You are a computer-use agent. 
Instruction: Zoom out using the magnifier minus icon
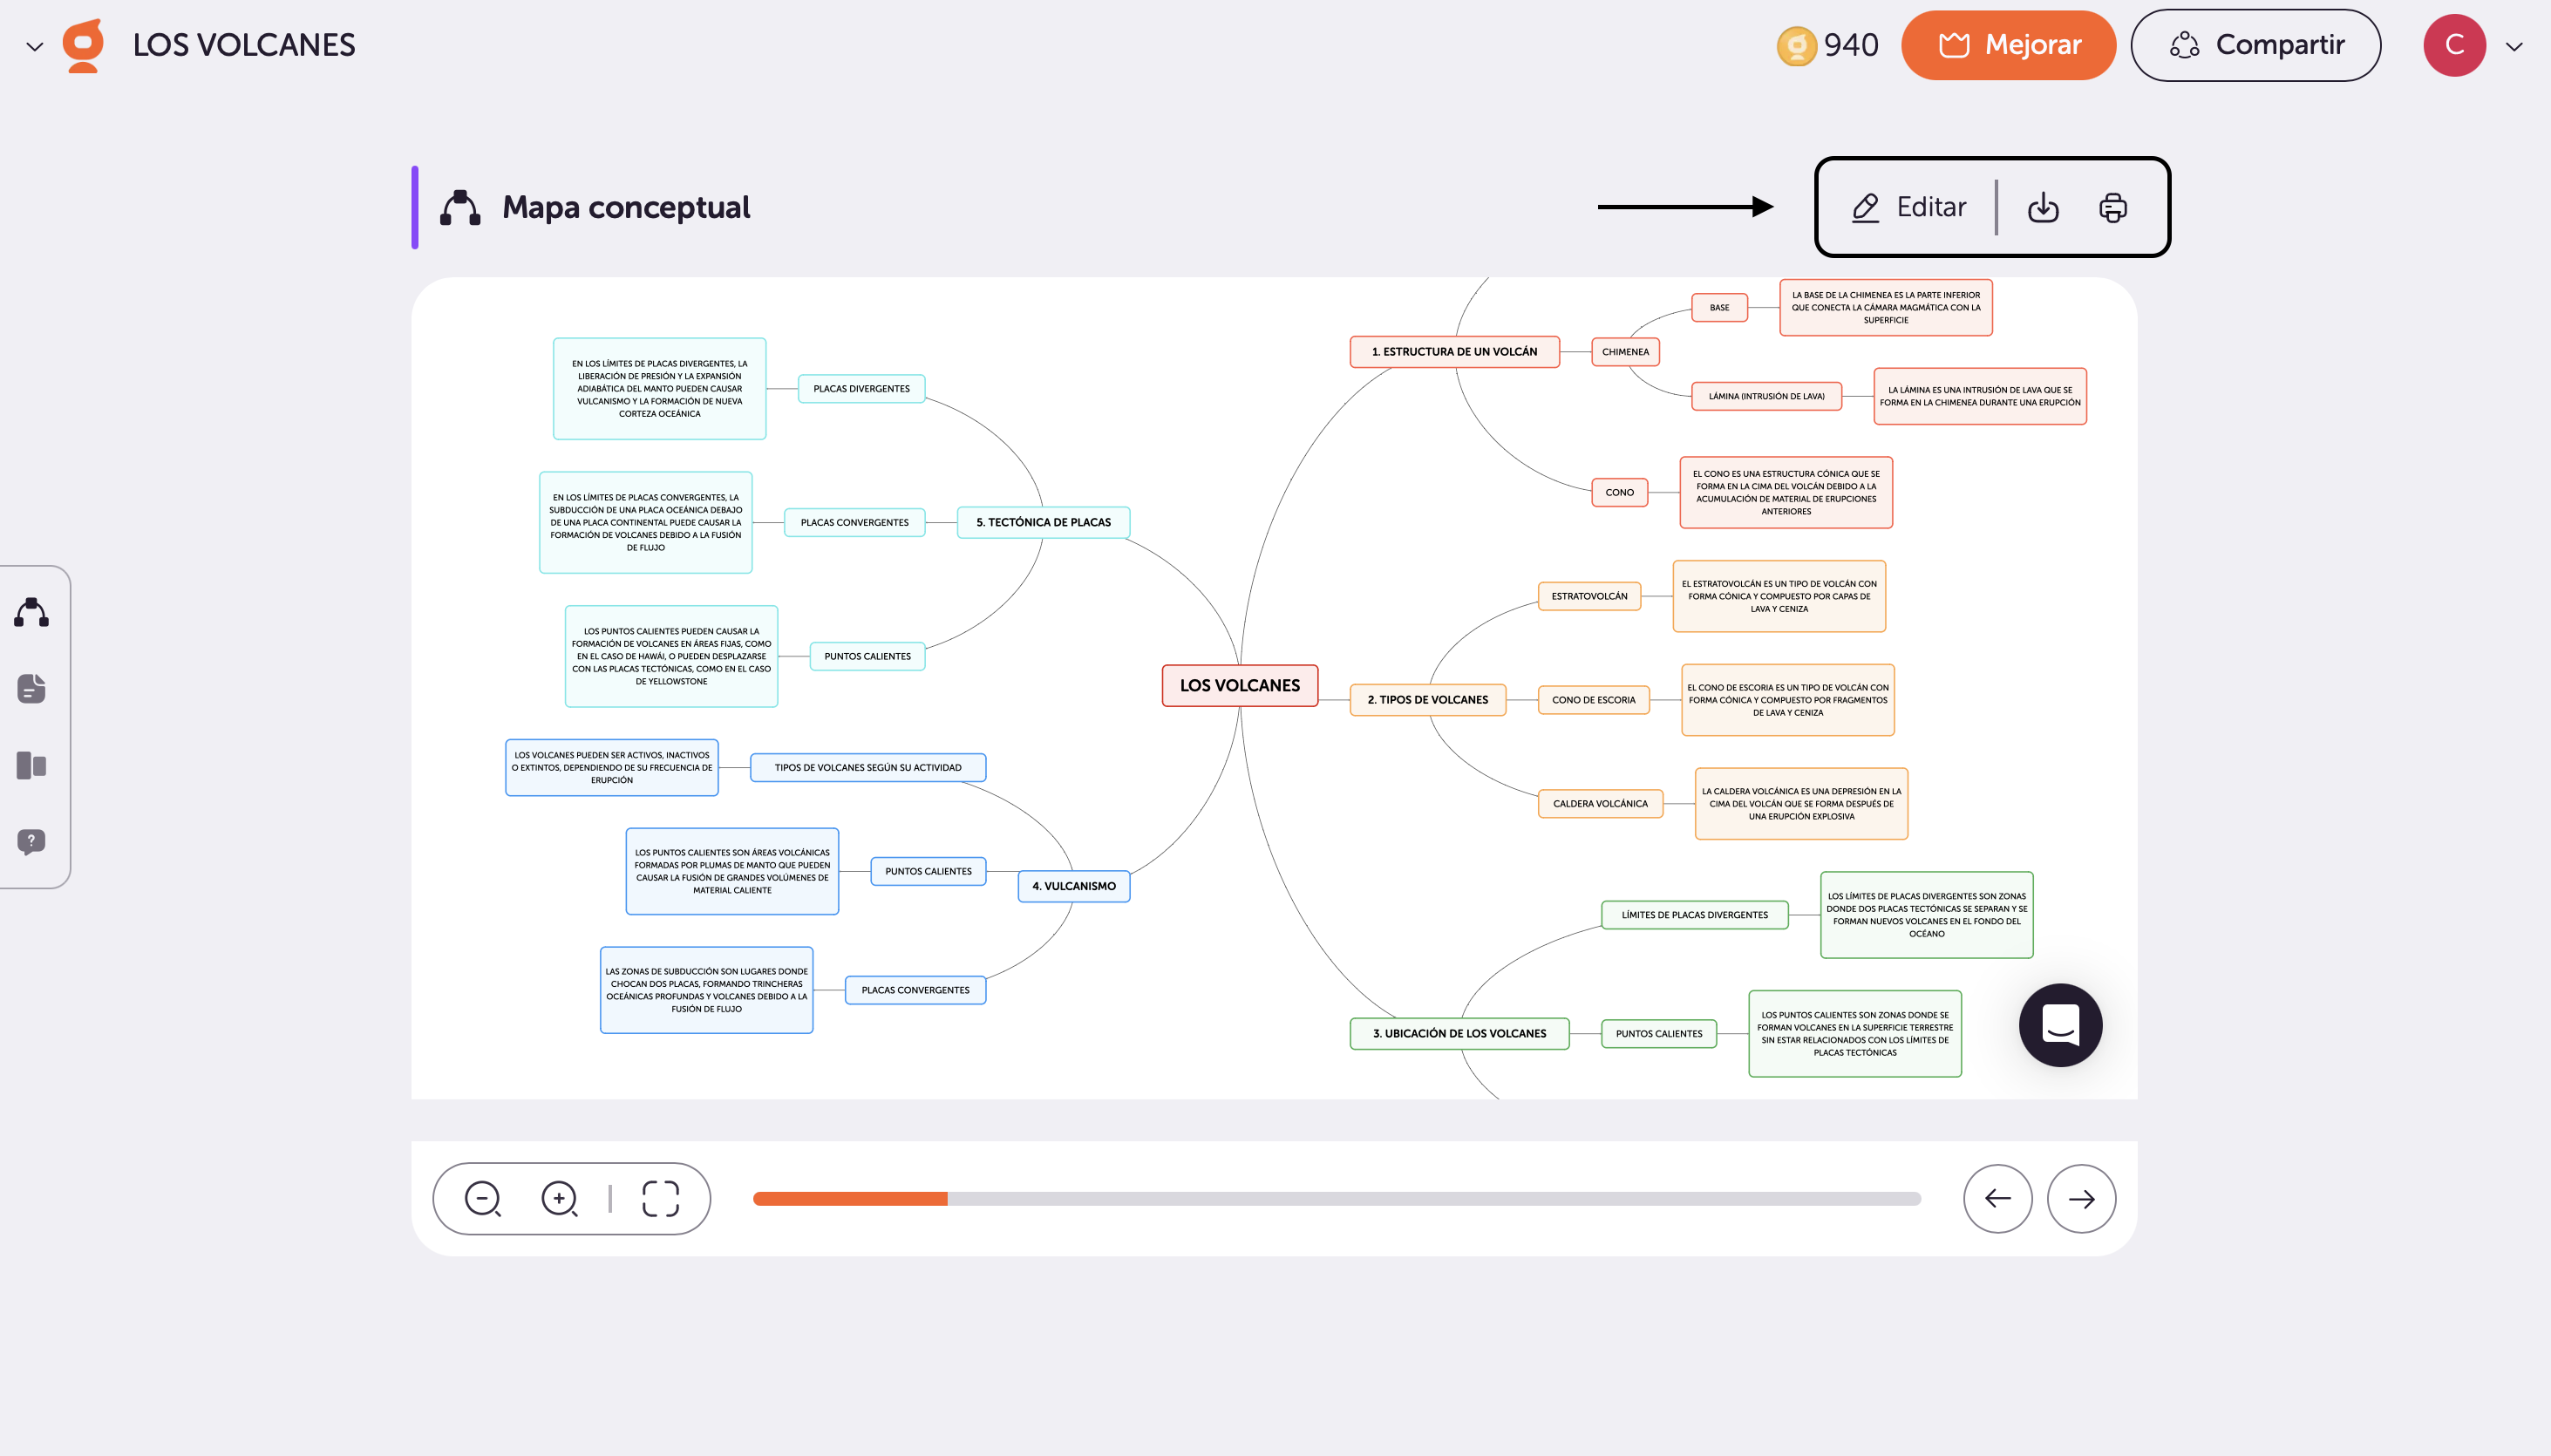pyautogui.click(x=483, y=1199)
